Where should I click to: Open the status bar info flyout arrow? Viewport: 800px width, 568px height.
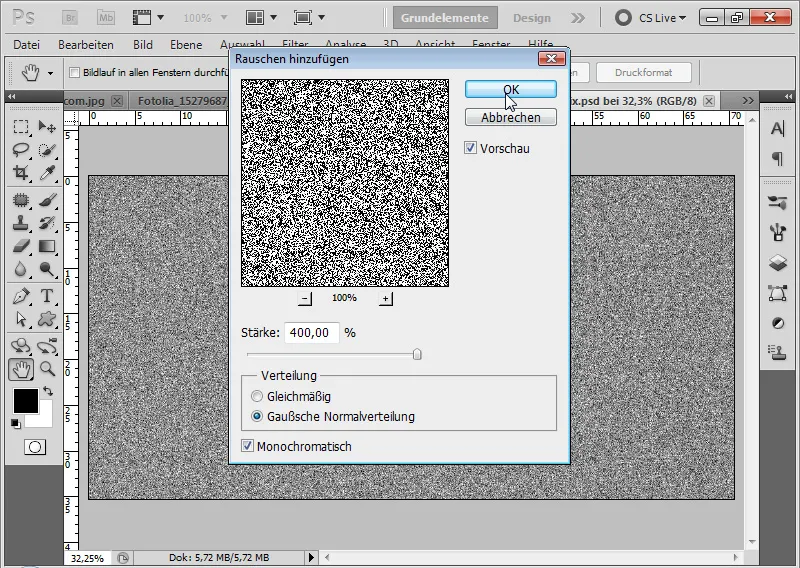pos(311,557)
